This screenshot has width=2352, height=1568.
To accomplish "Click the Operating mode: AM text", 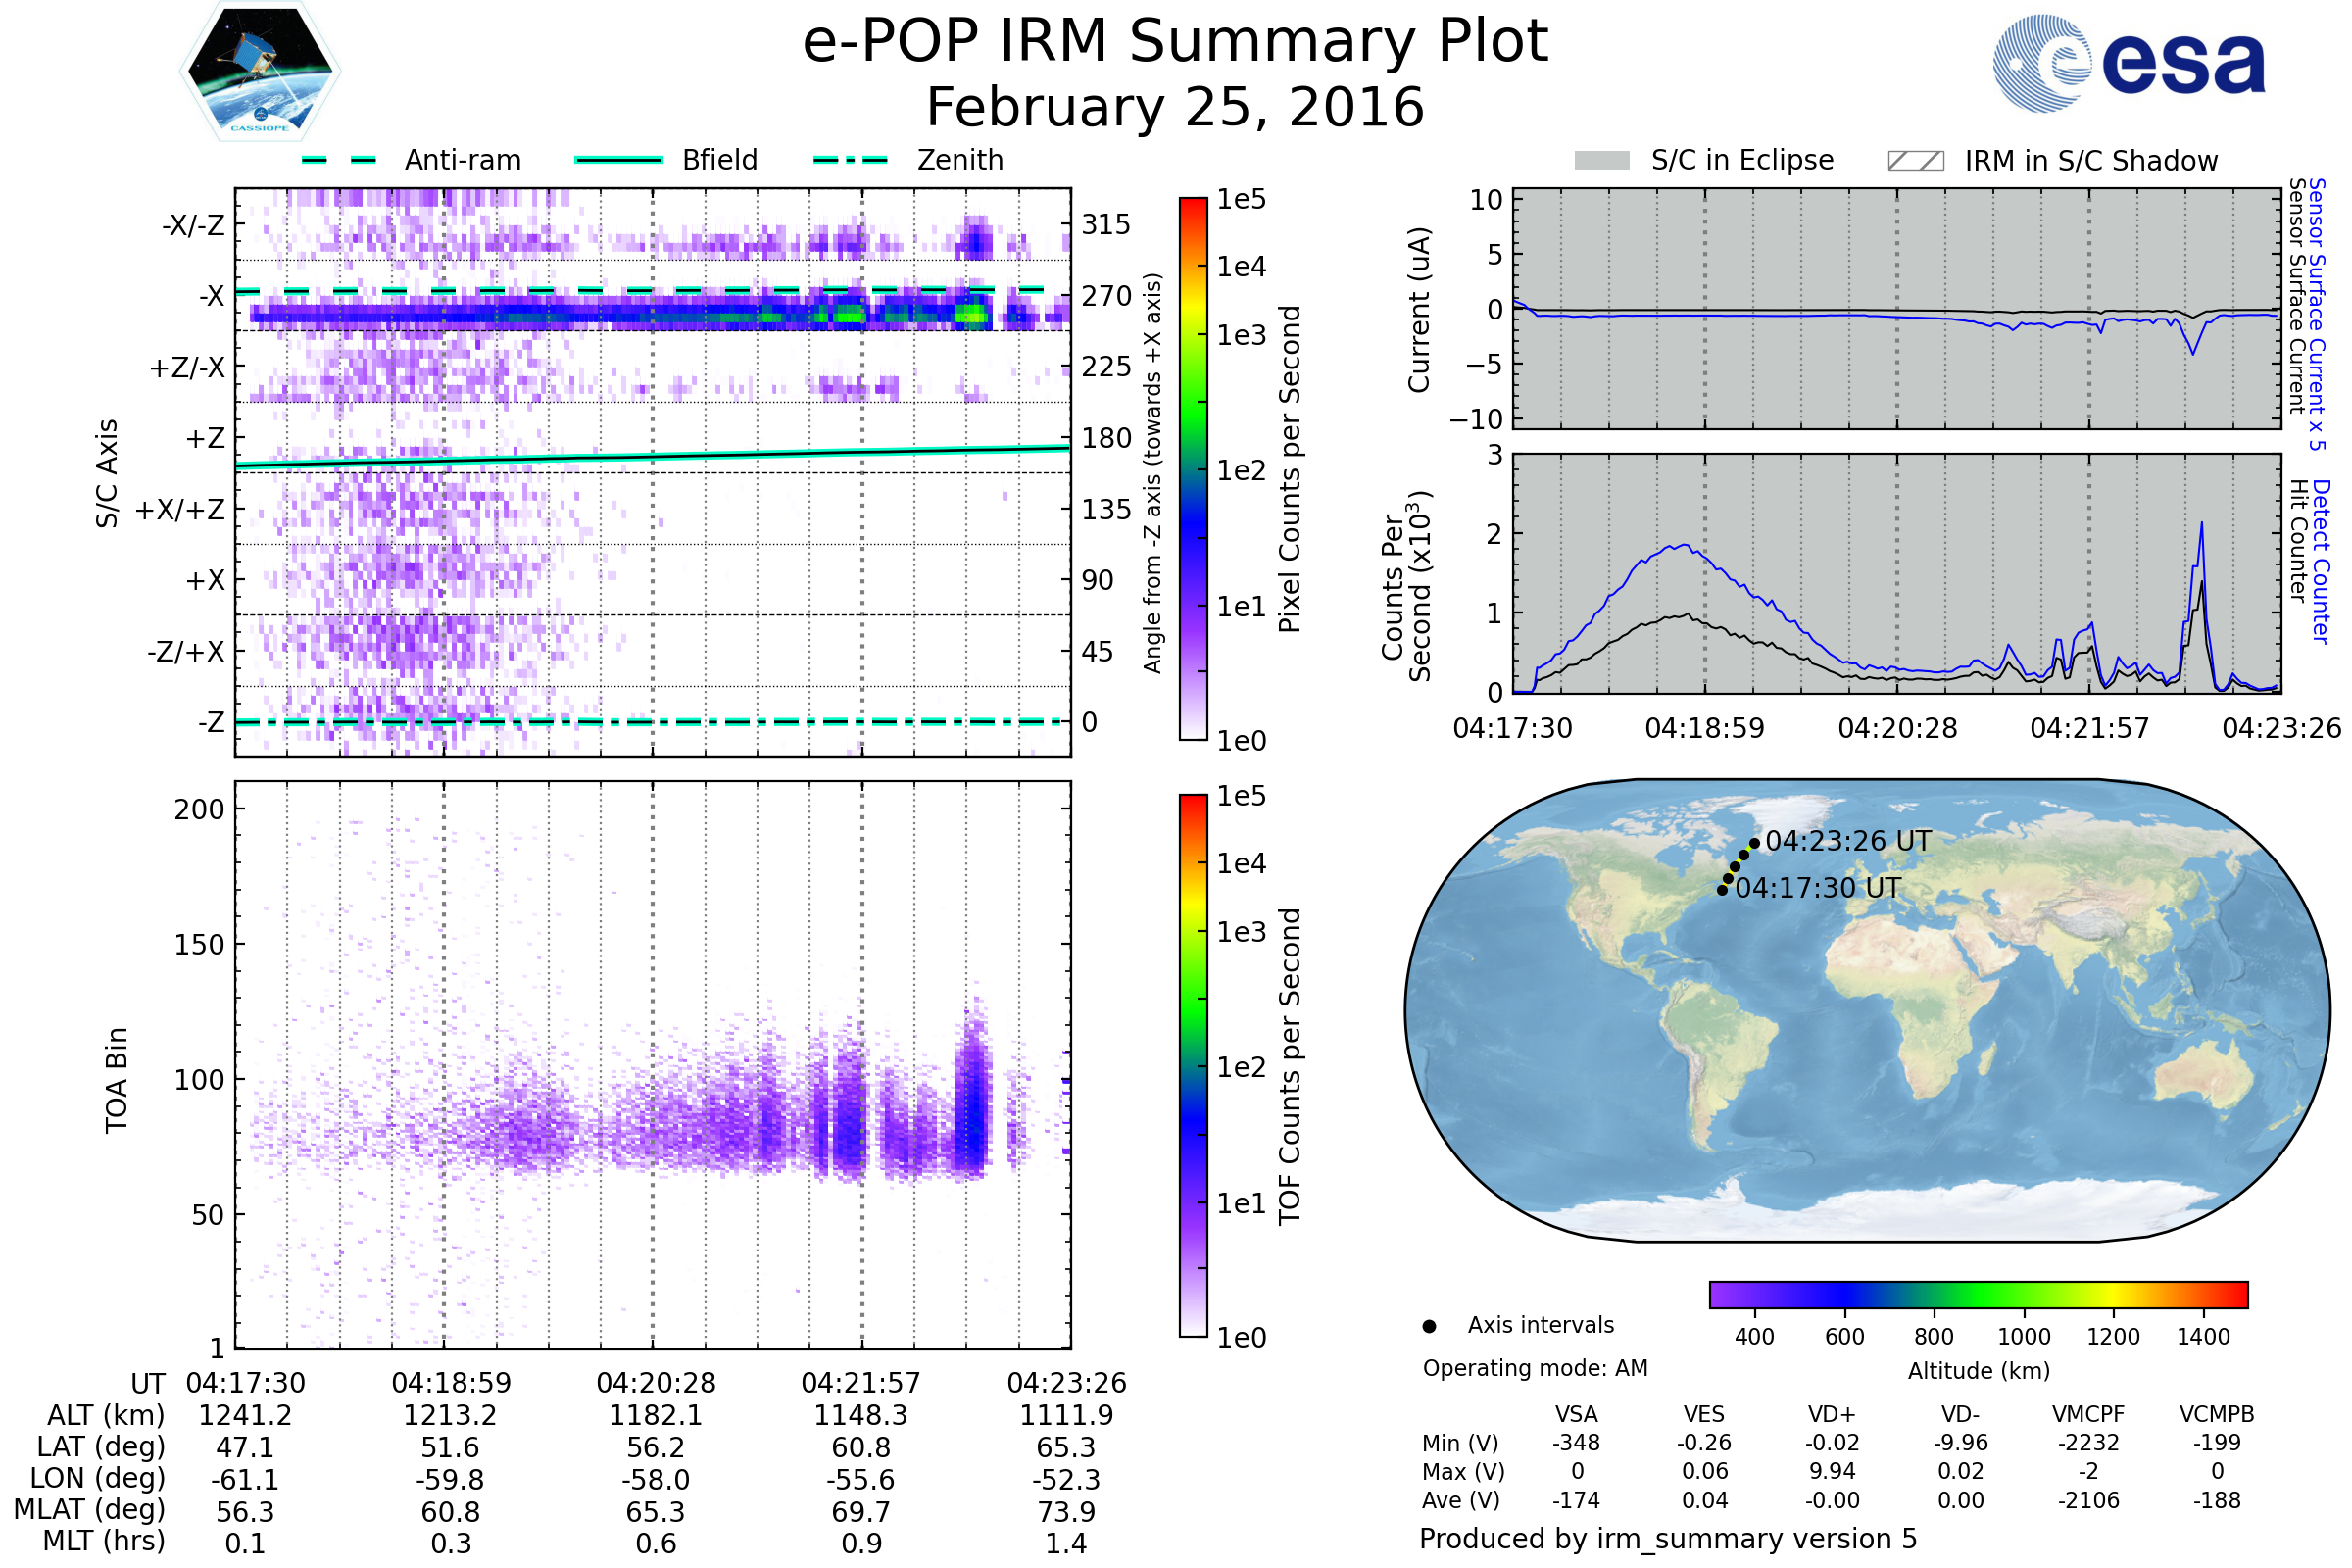I will point(1535,1368).
